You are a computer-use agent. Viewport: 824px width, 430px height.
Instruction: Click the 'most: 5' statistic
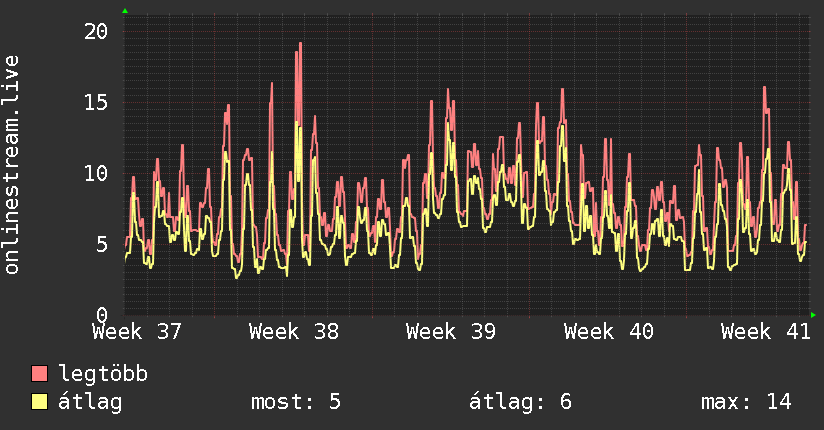click(x=296, y=402)
